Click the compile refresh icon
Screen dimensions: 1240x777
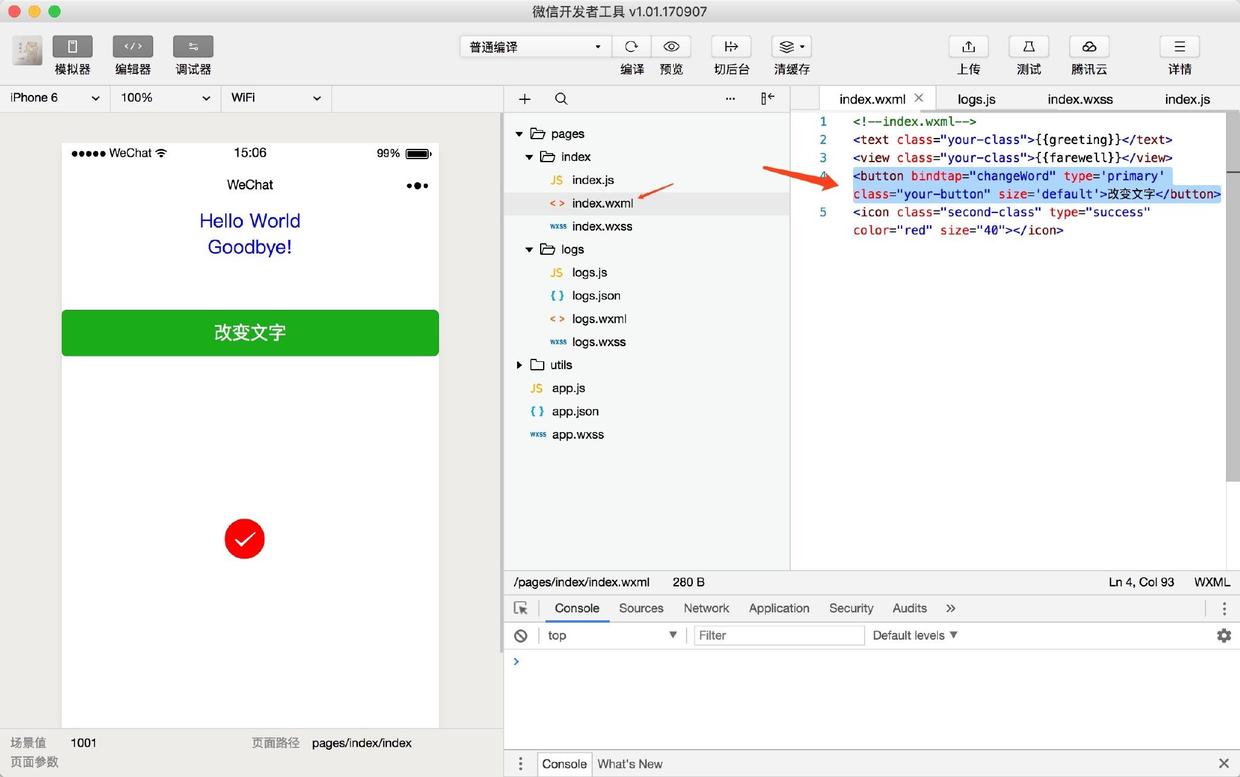click(631, 47)
